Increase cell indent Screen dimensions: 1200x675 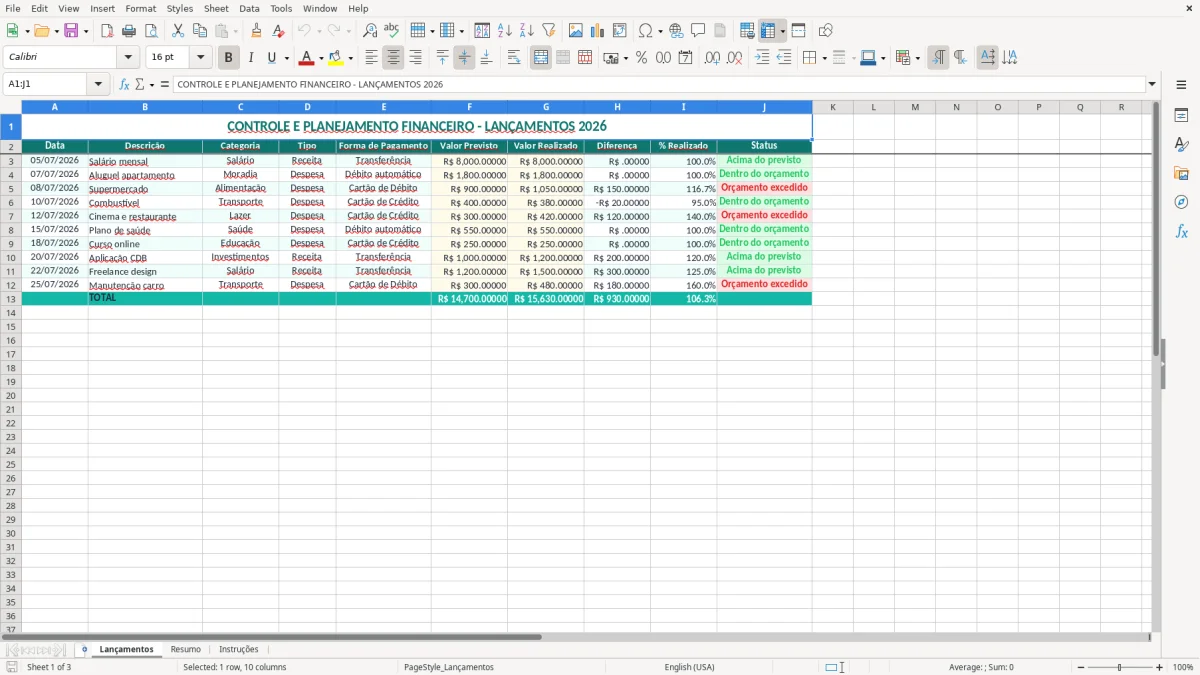tap(762, 58)
